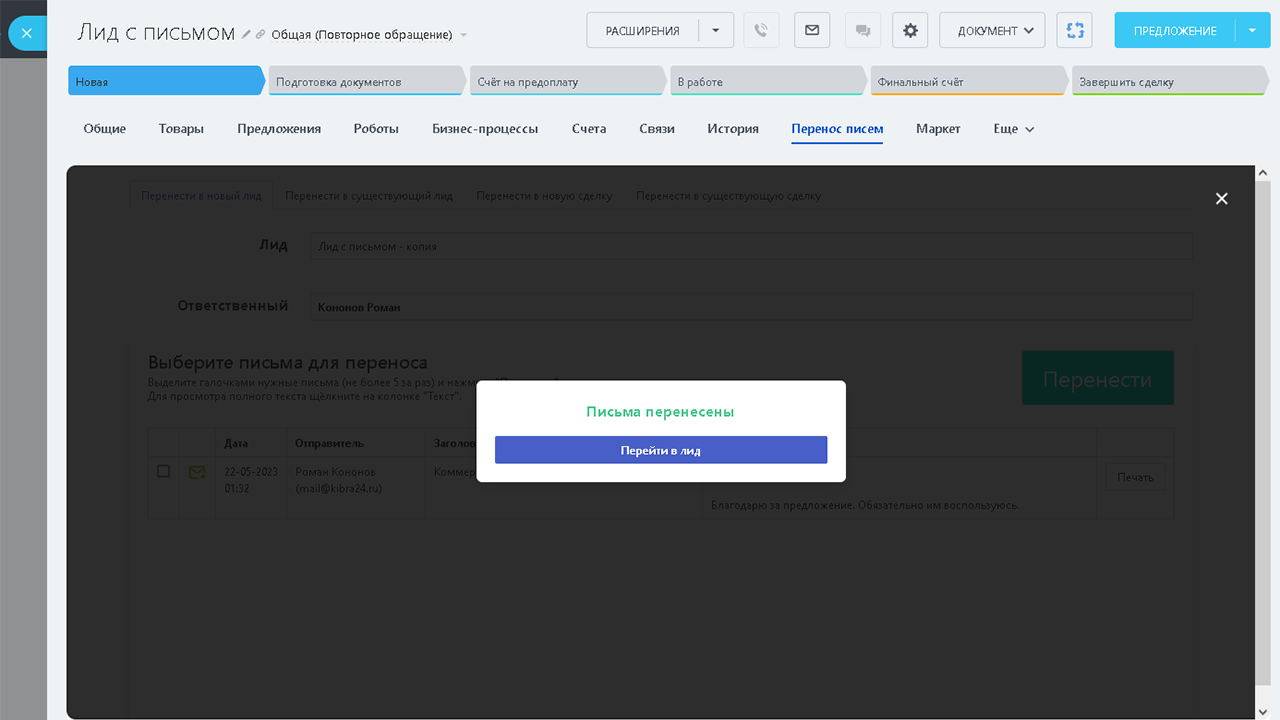Click the chat messages icon

[x=862, y=30]
